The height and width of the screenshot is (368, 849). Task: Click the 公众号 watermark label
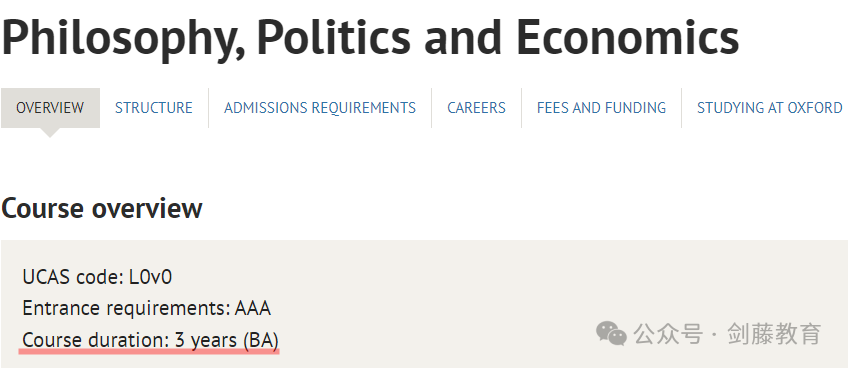coord(668,334)
